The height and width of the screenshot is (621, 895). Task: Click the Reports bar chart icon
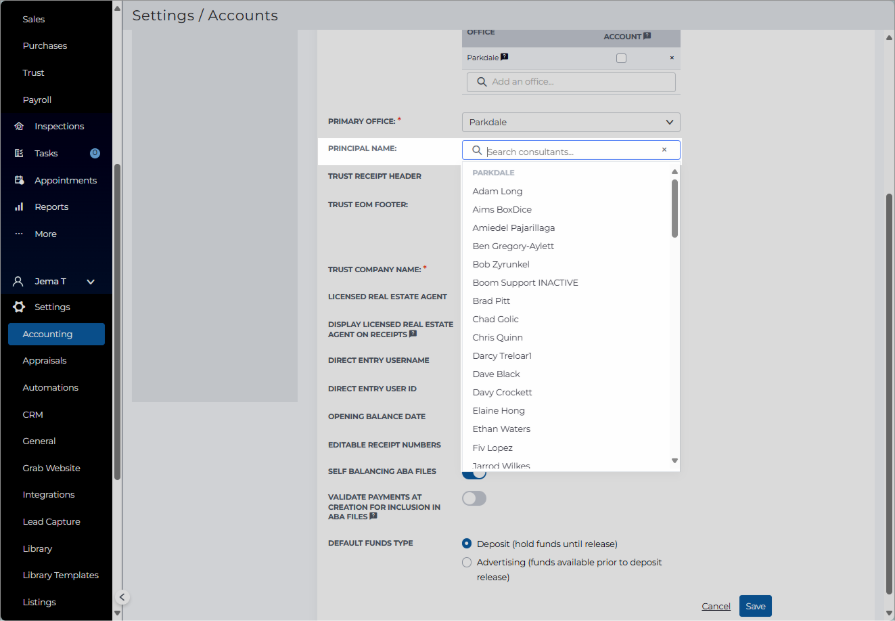click(x=19, y=207)
